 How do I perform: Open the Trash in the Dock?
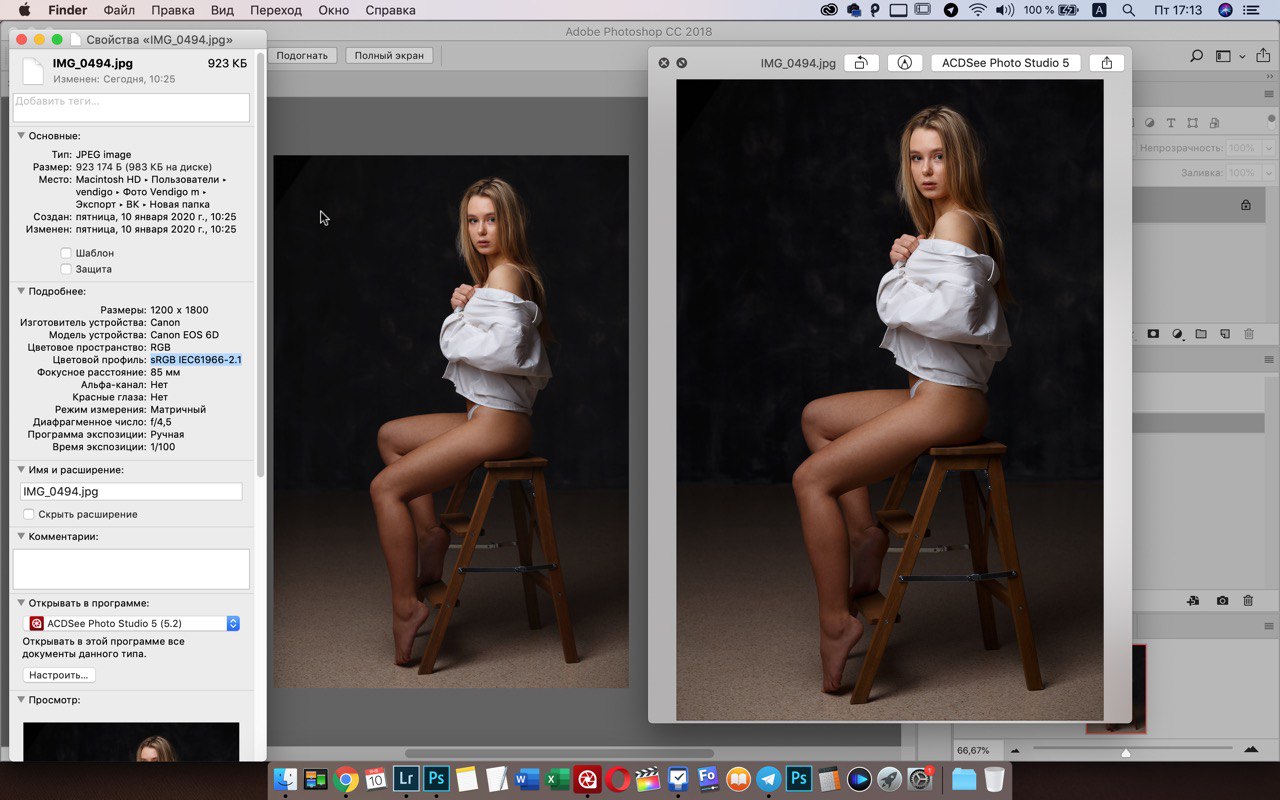click(994, 779)
